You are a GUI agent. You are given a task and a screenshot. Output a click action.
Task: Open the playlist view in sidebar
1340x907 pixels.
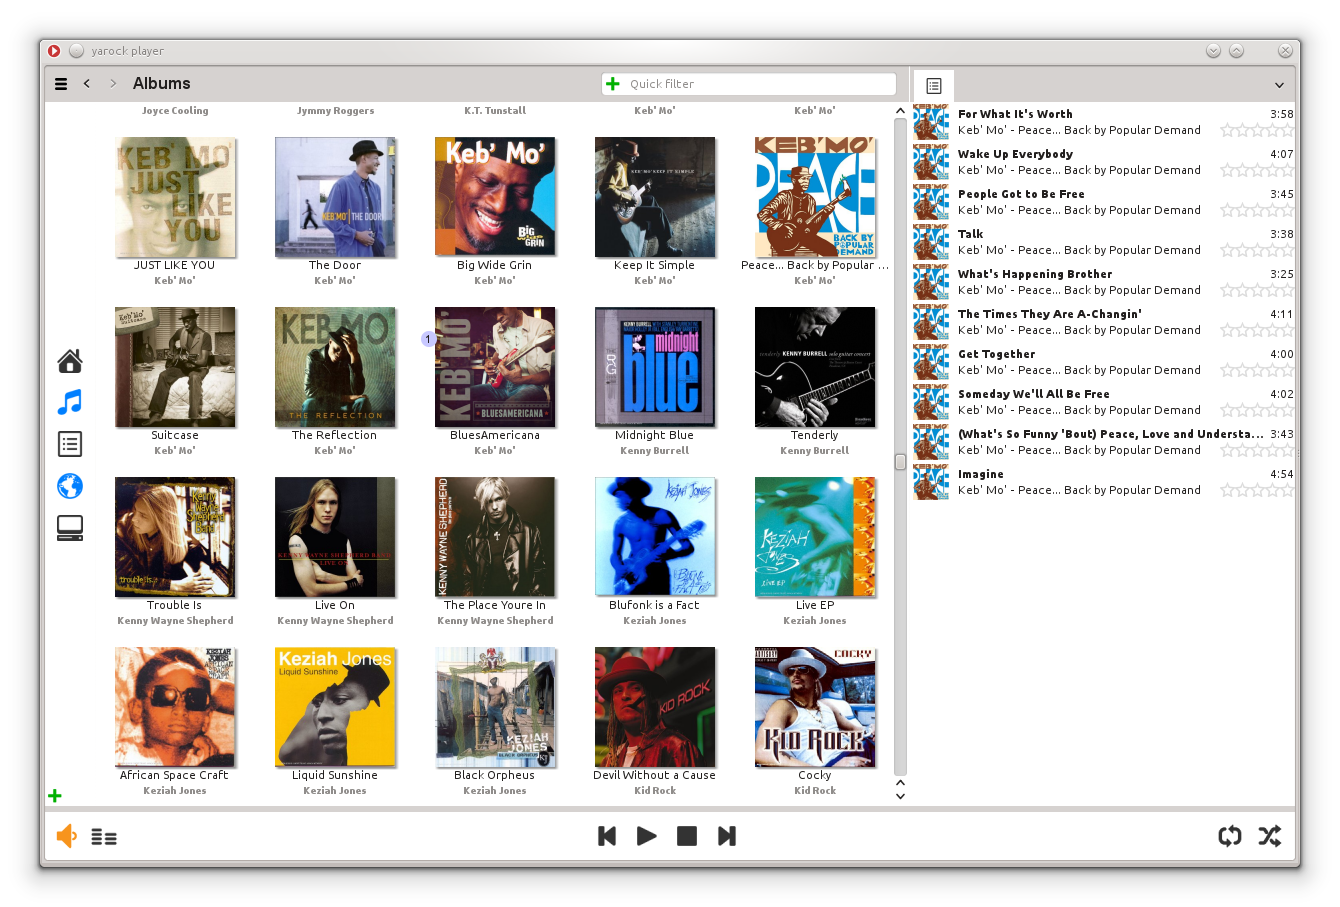[70, 444]
